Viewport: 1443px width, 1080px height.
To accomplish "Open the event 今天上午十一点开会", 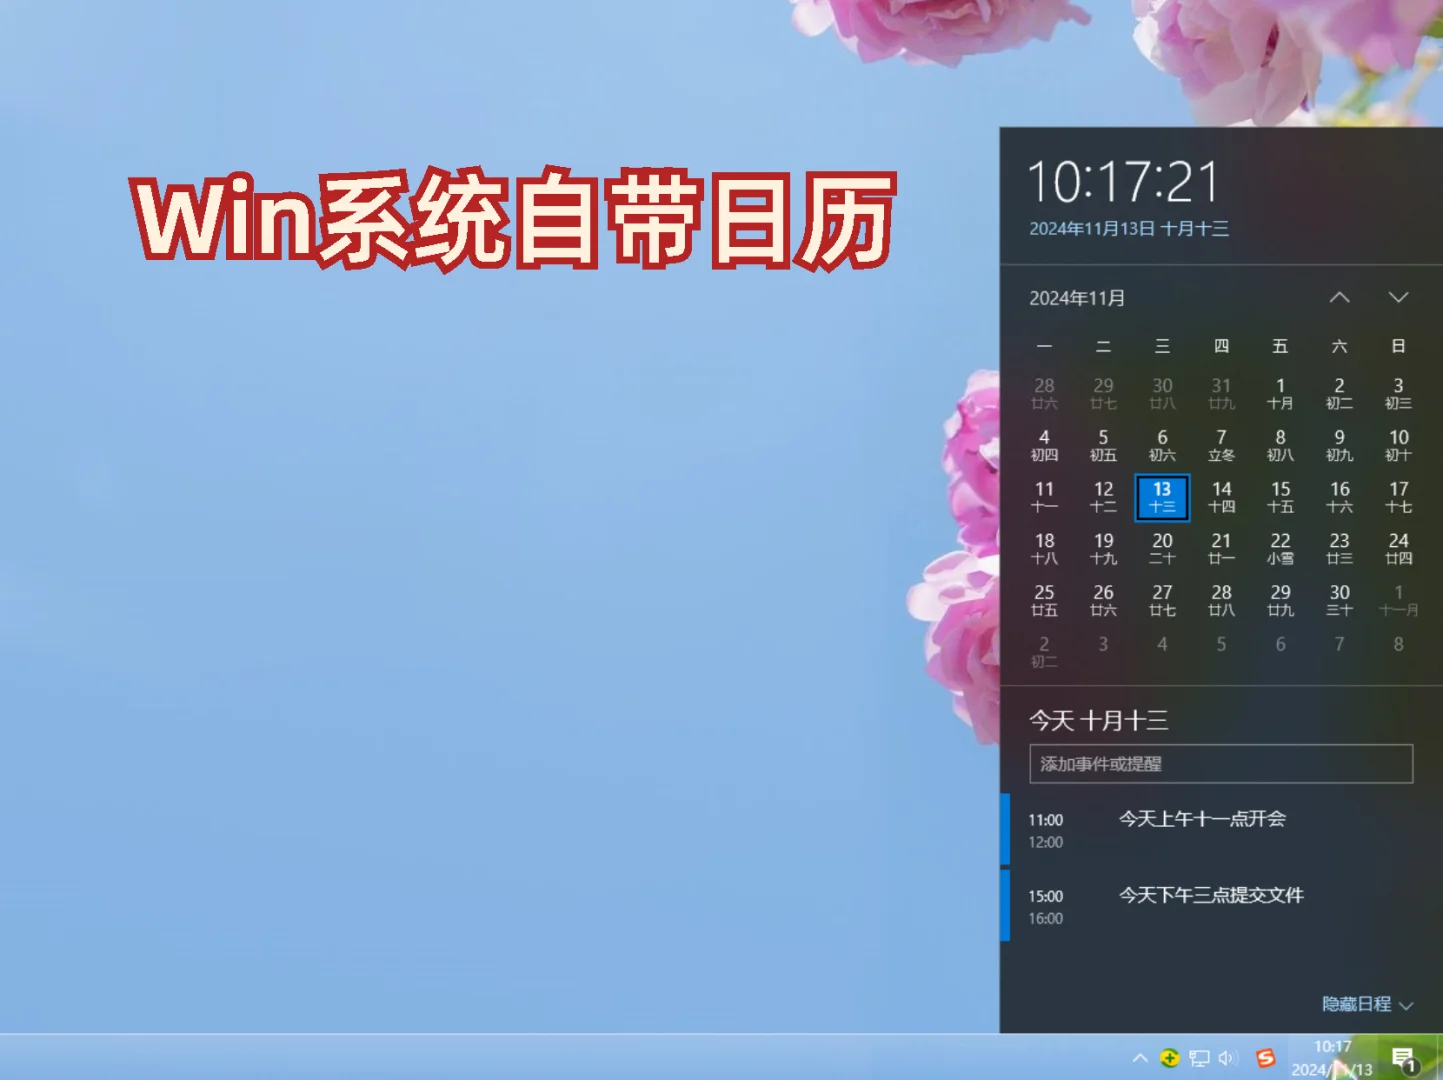I will [1204, 819].
